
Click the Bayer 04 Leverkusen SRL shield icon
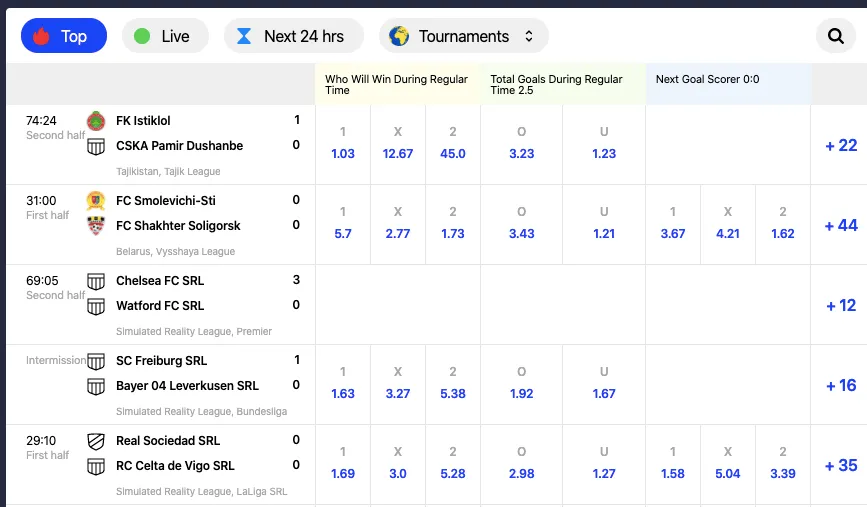coord(96,386)
